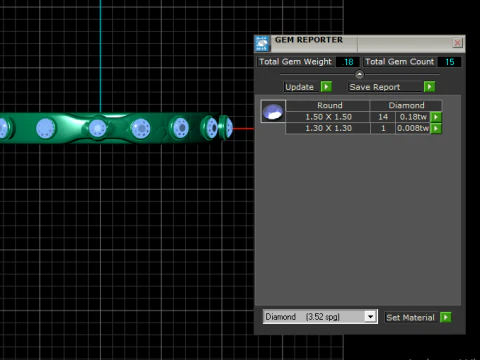Click the Set Material label
Image resolution: width=480 pixels, height=360 pixels.
pyautogui.click(x=410, y=317)
